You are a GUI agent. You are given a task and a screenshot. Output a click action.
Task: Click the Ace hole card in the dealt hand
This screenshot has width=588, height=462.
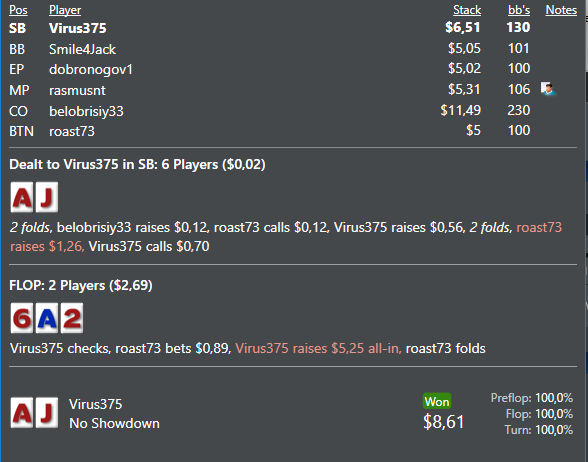click(x=22, y=197)
